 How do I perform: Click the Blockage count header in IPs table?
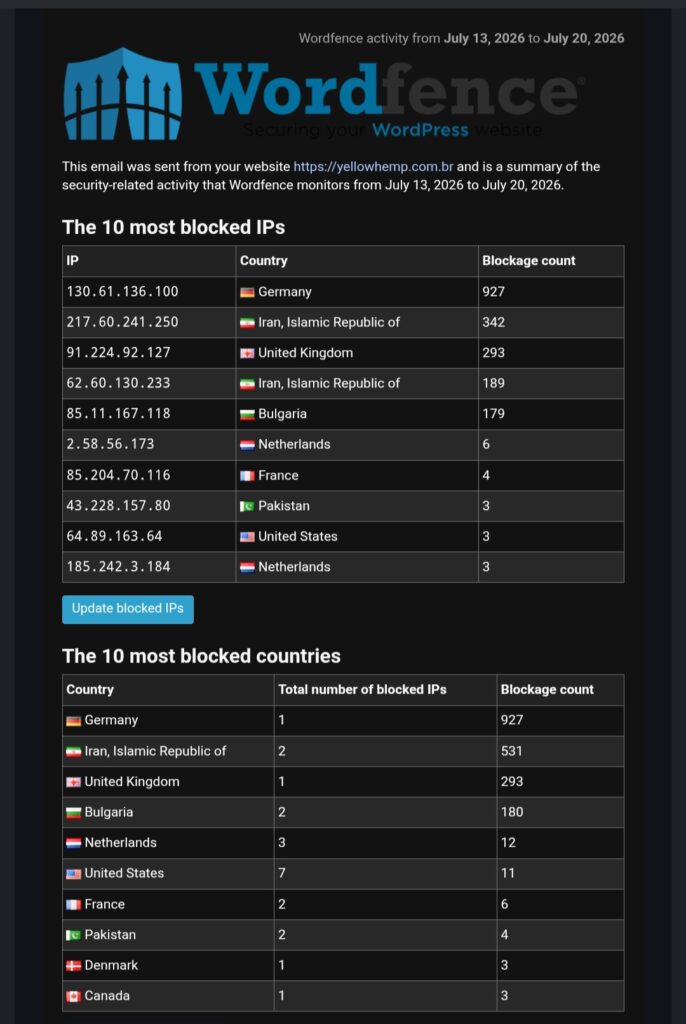coord(529,261)
